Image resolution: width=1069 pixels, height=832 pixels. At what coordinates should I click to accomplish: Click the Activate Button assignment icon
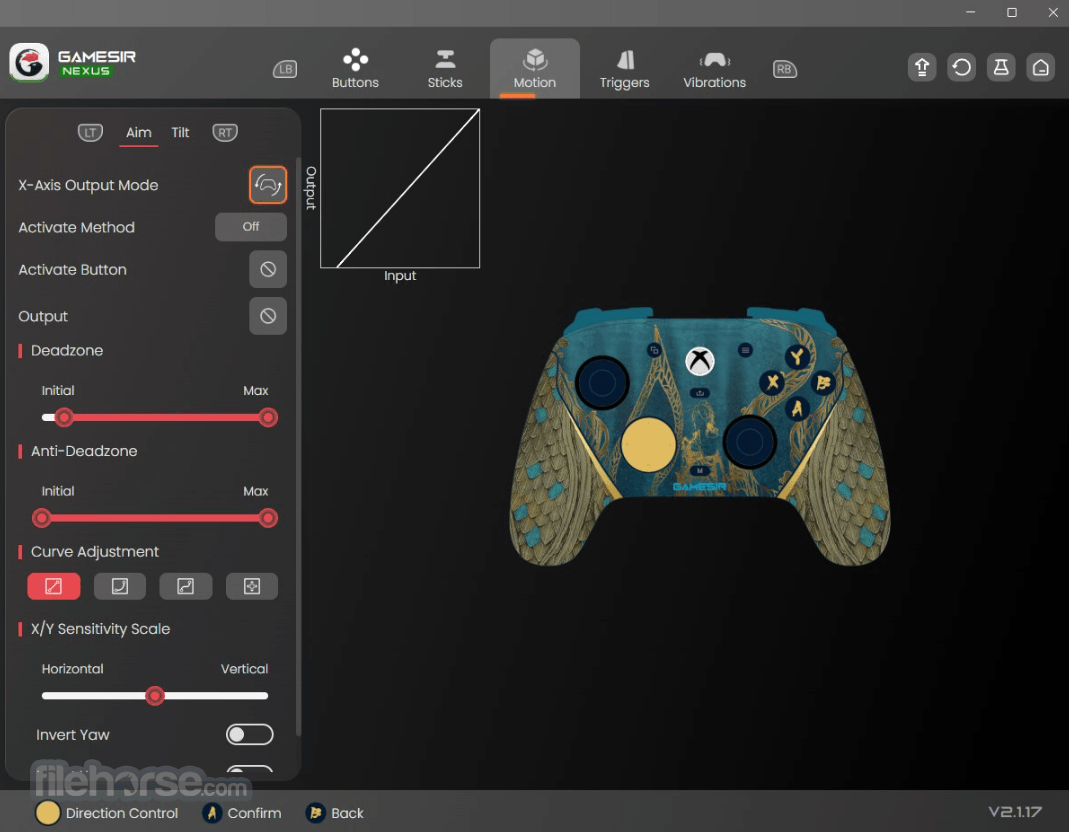[268, 269]
